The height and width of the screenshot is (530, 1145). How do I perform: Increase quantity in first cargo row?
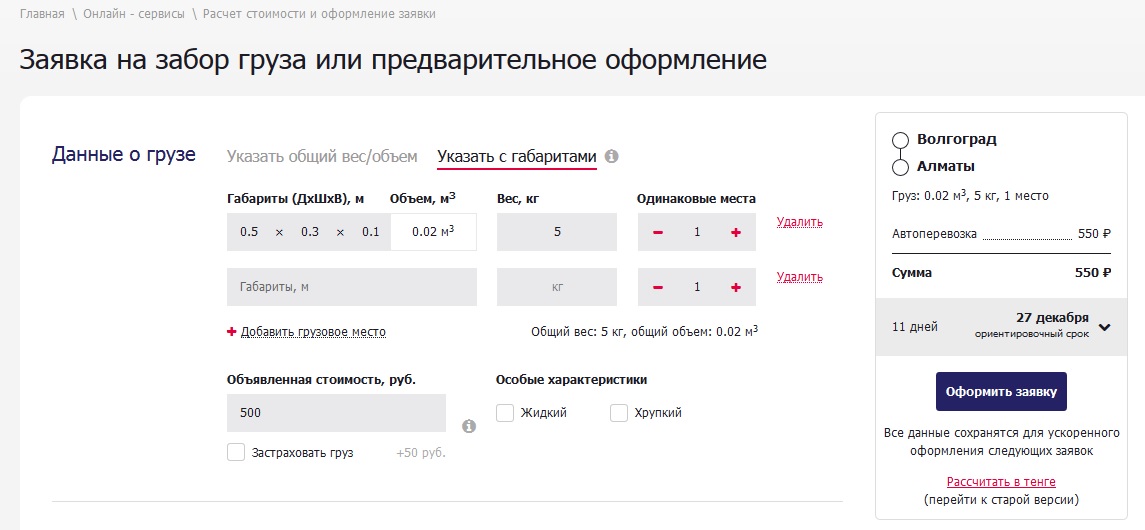pos(736,232)
